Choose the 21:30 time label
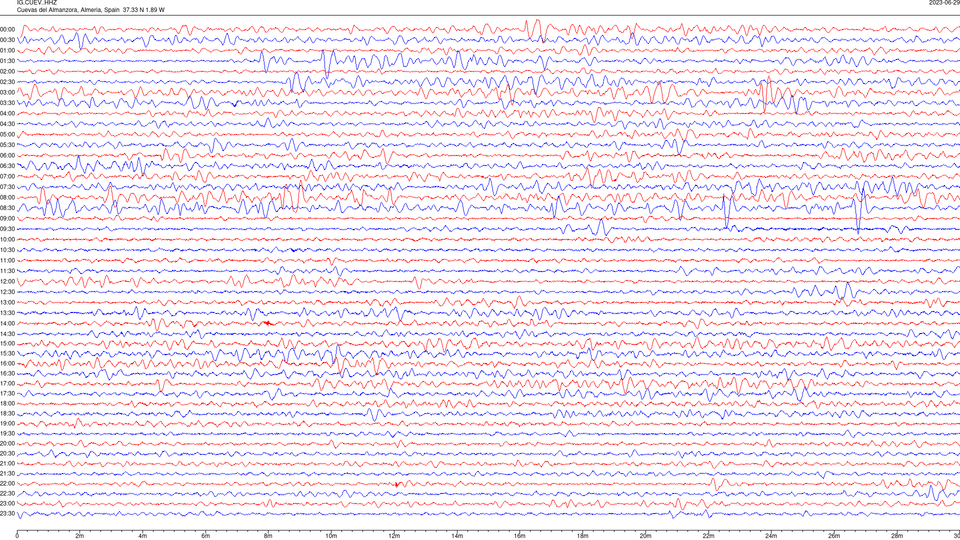 click(7, 473)
